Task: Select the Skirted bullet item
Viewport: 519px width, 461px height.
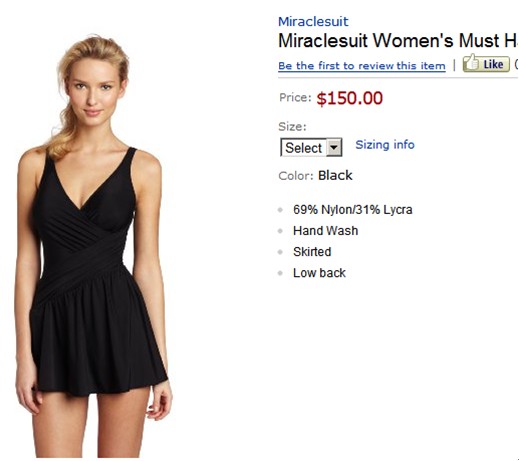Action: click(x=312, y=252)
